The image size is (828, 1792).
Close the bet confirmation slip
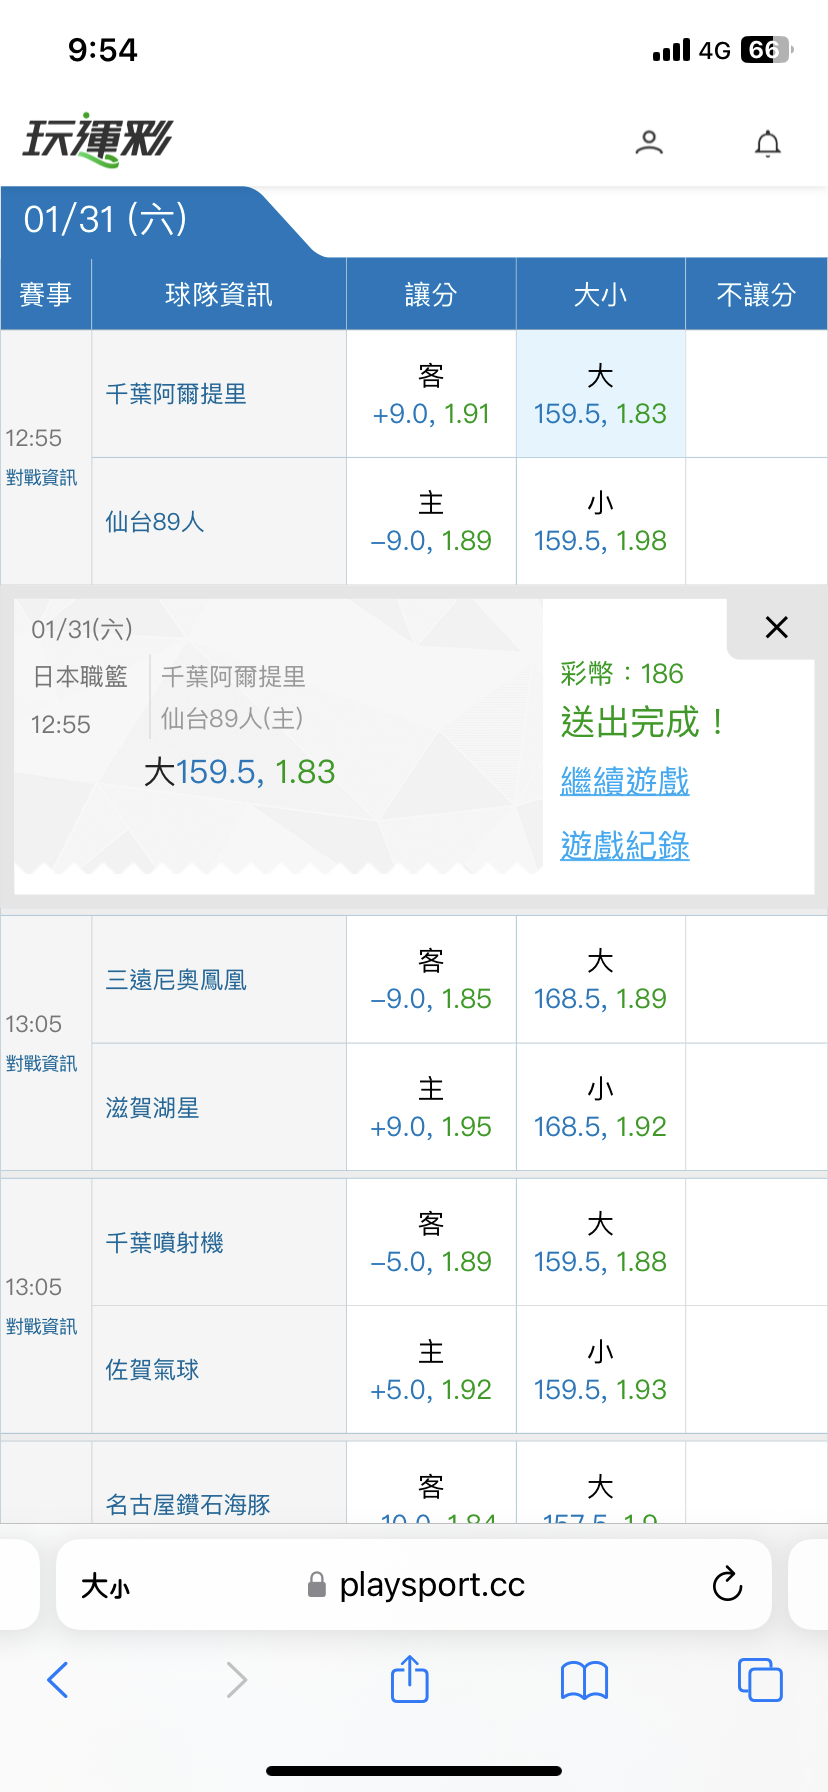(x=776, y=628)
